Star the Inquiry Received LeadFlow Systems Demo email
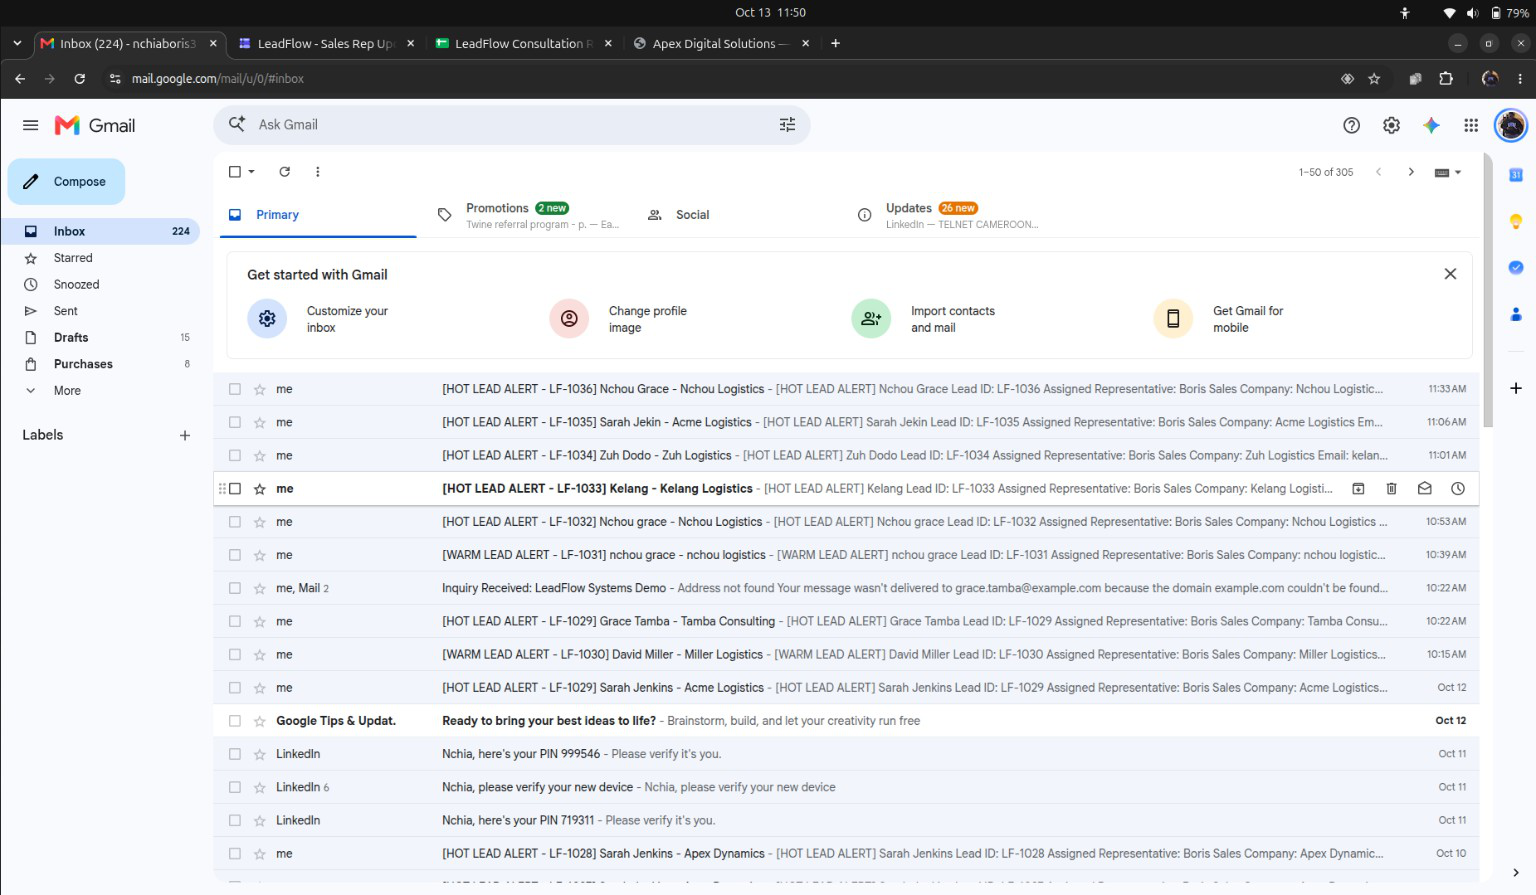The image size is (1536, 895). [260, 588]
